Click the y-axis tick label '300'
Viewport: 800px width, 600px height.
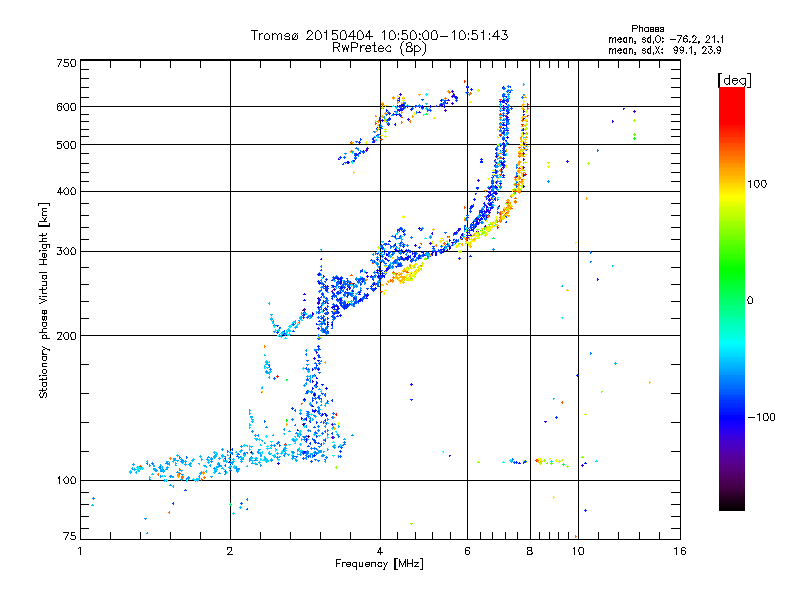click(x=66, y=252)
